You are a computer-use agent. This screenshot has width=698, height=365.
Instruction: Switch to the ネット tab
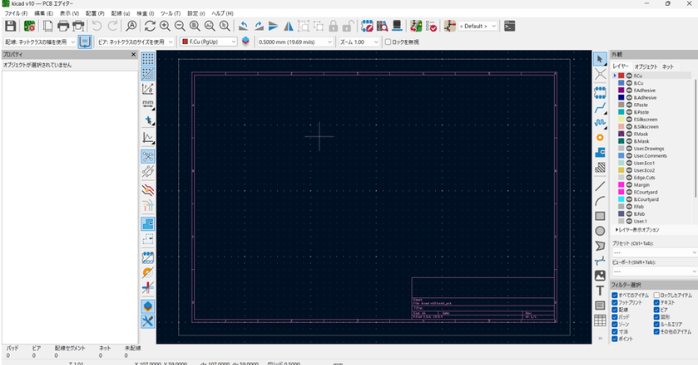[x=668, y=66]
